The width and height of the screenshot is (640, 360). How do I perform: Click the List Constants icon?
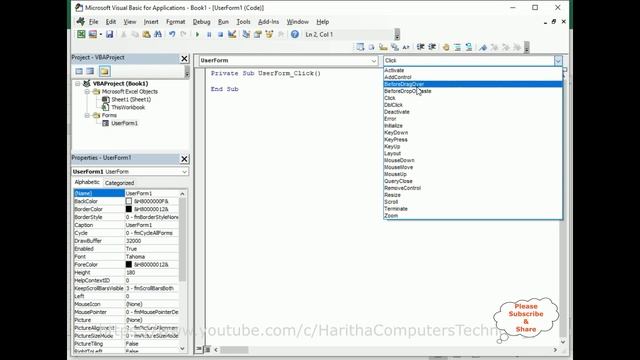[x=371, y=47]
